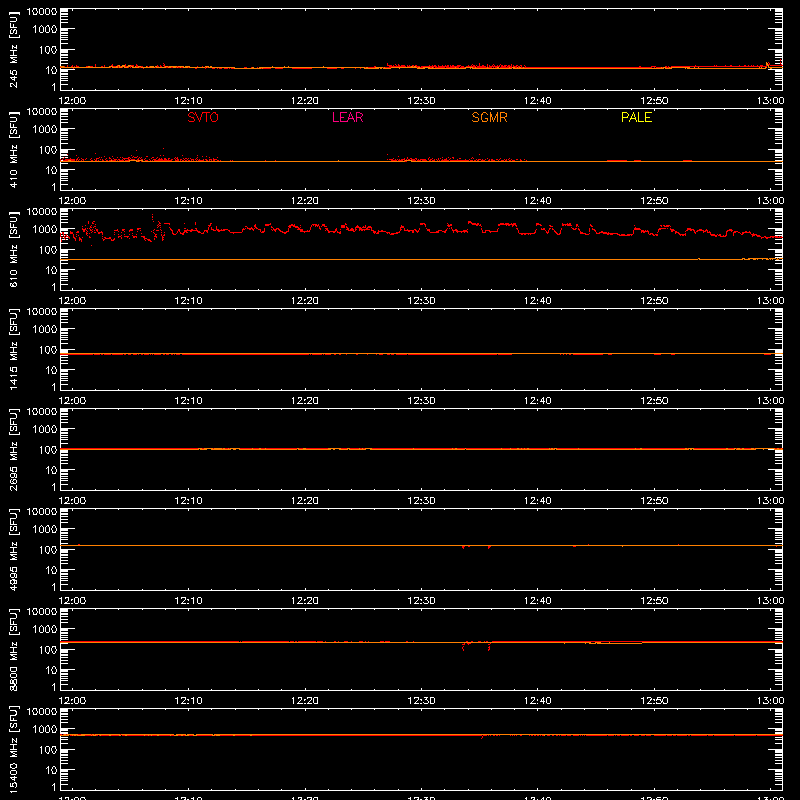Select the 1415 MHz [SFU] axis title
800x800 pixels.
pos(13,349)
